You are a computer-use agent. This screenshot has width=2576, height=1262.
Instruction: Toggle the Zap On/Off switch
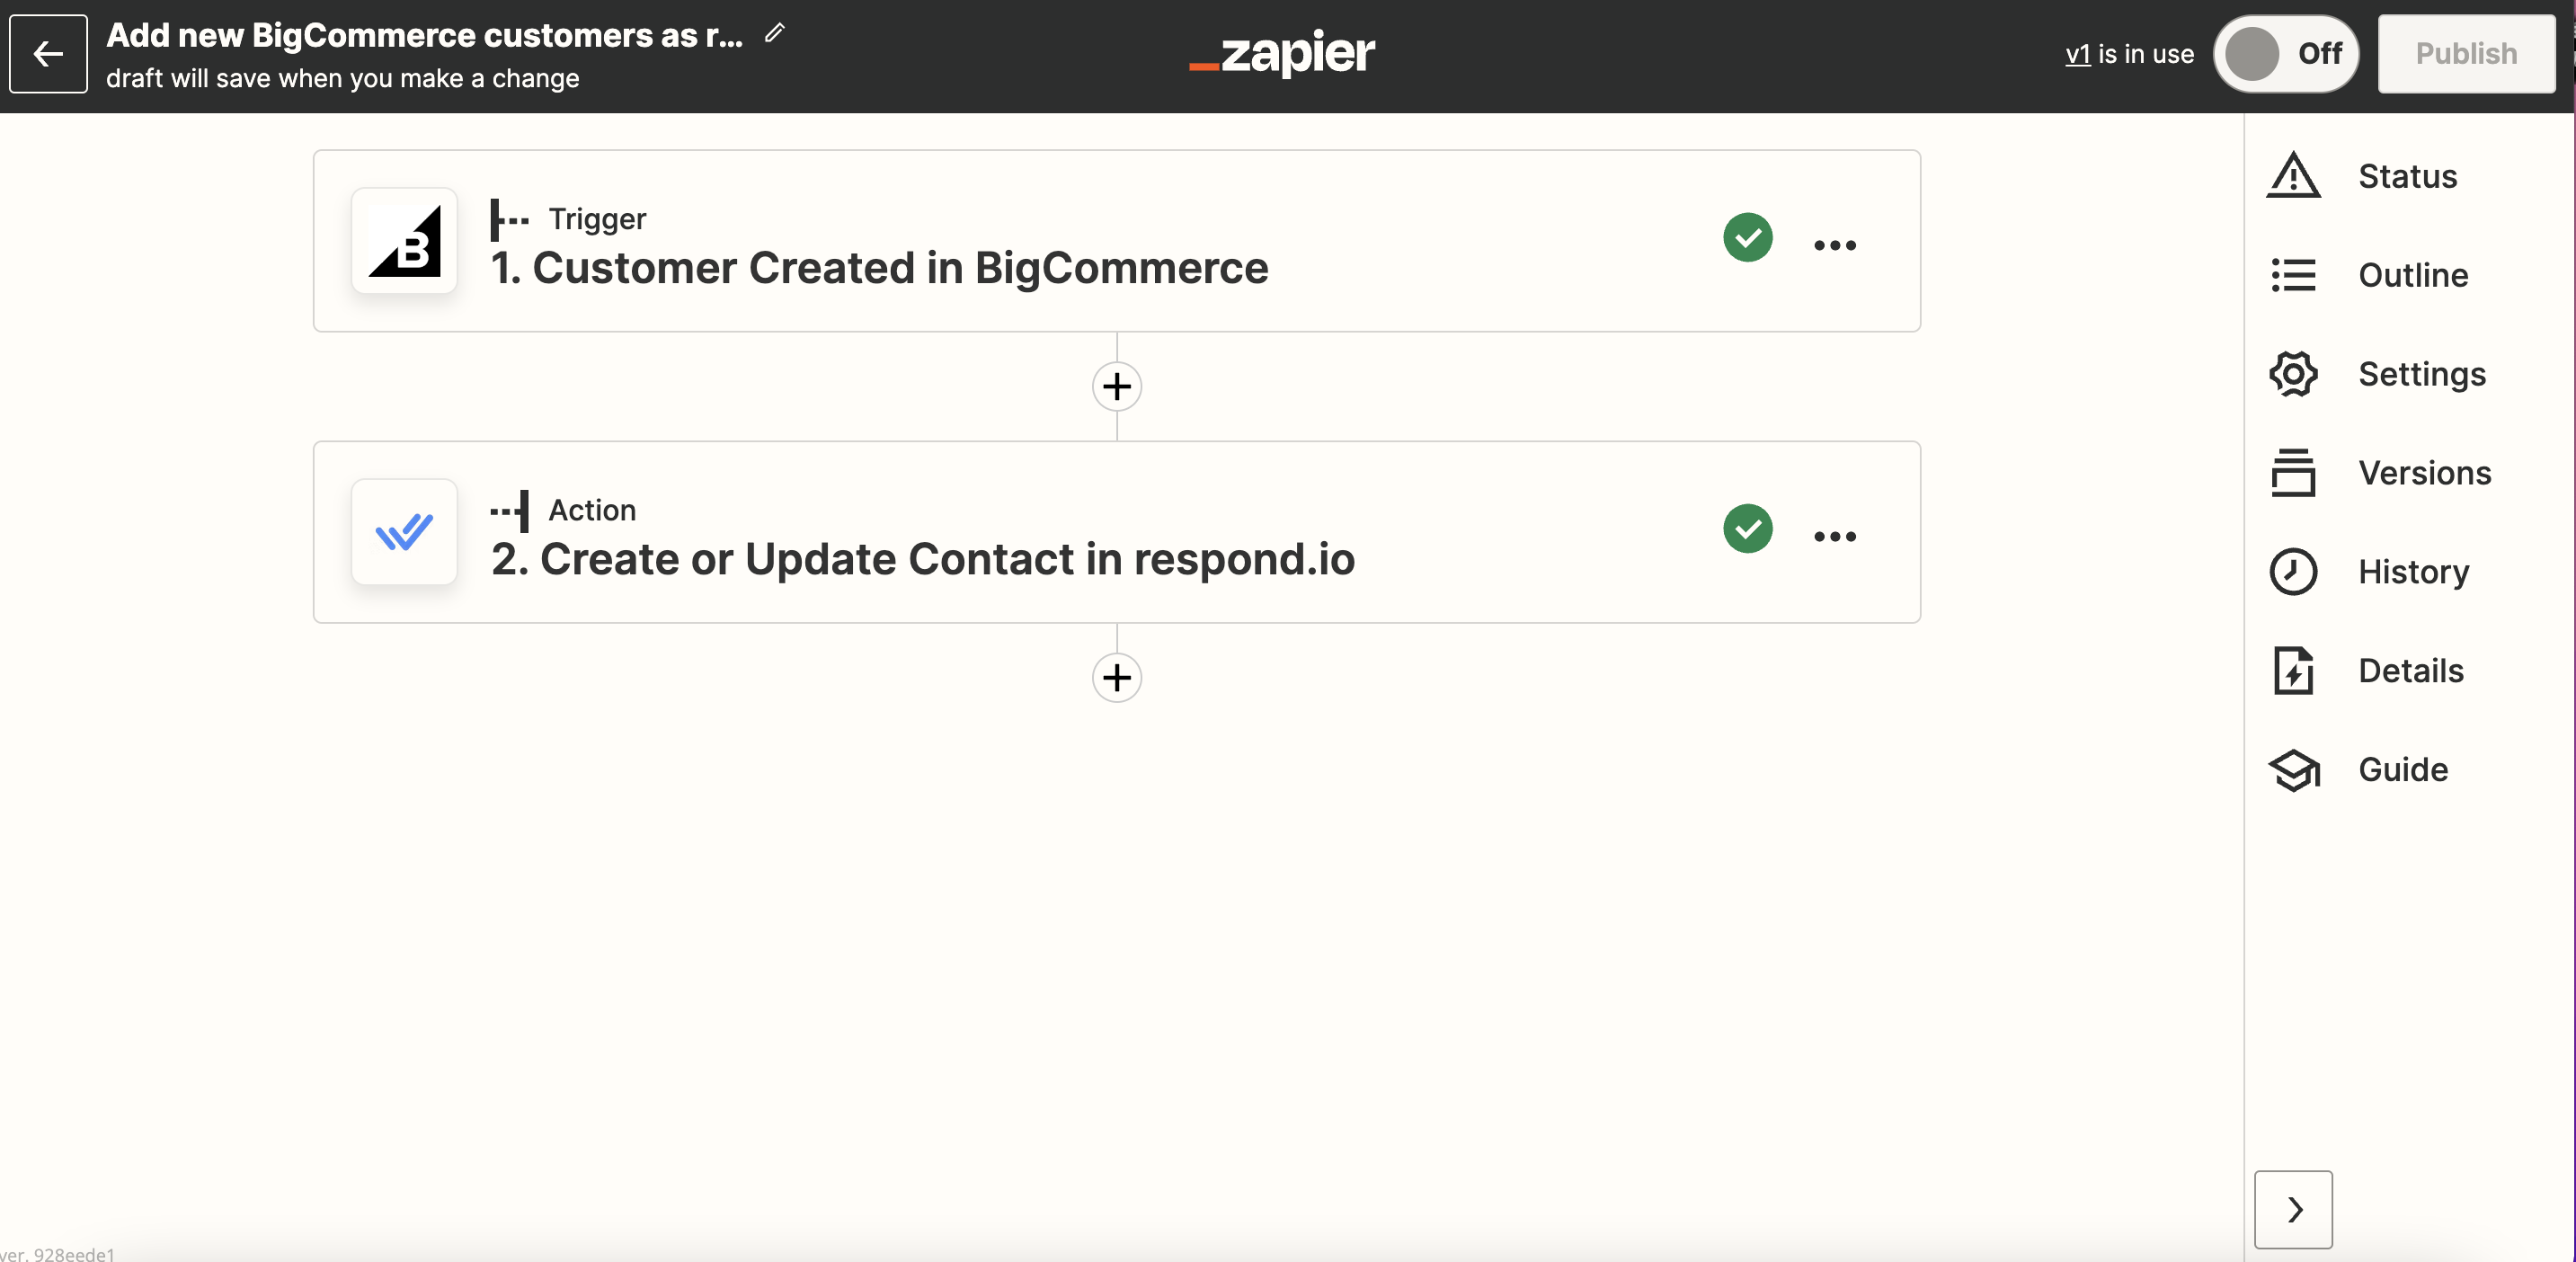coord(2285,54)
